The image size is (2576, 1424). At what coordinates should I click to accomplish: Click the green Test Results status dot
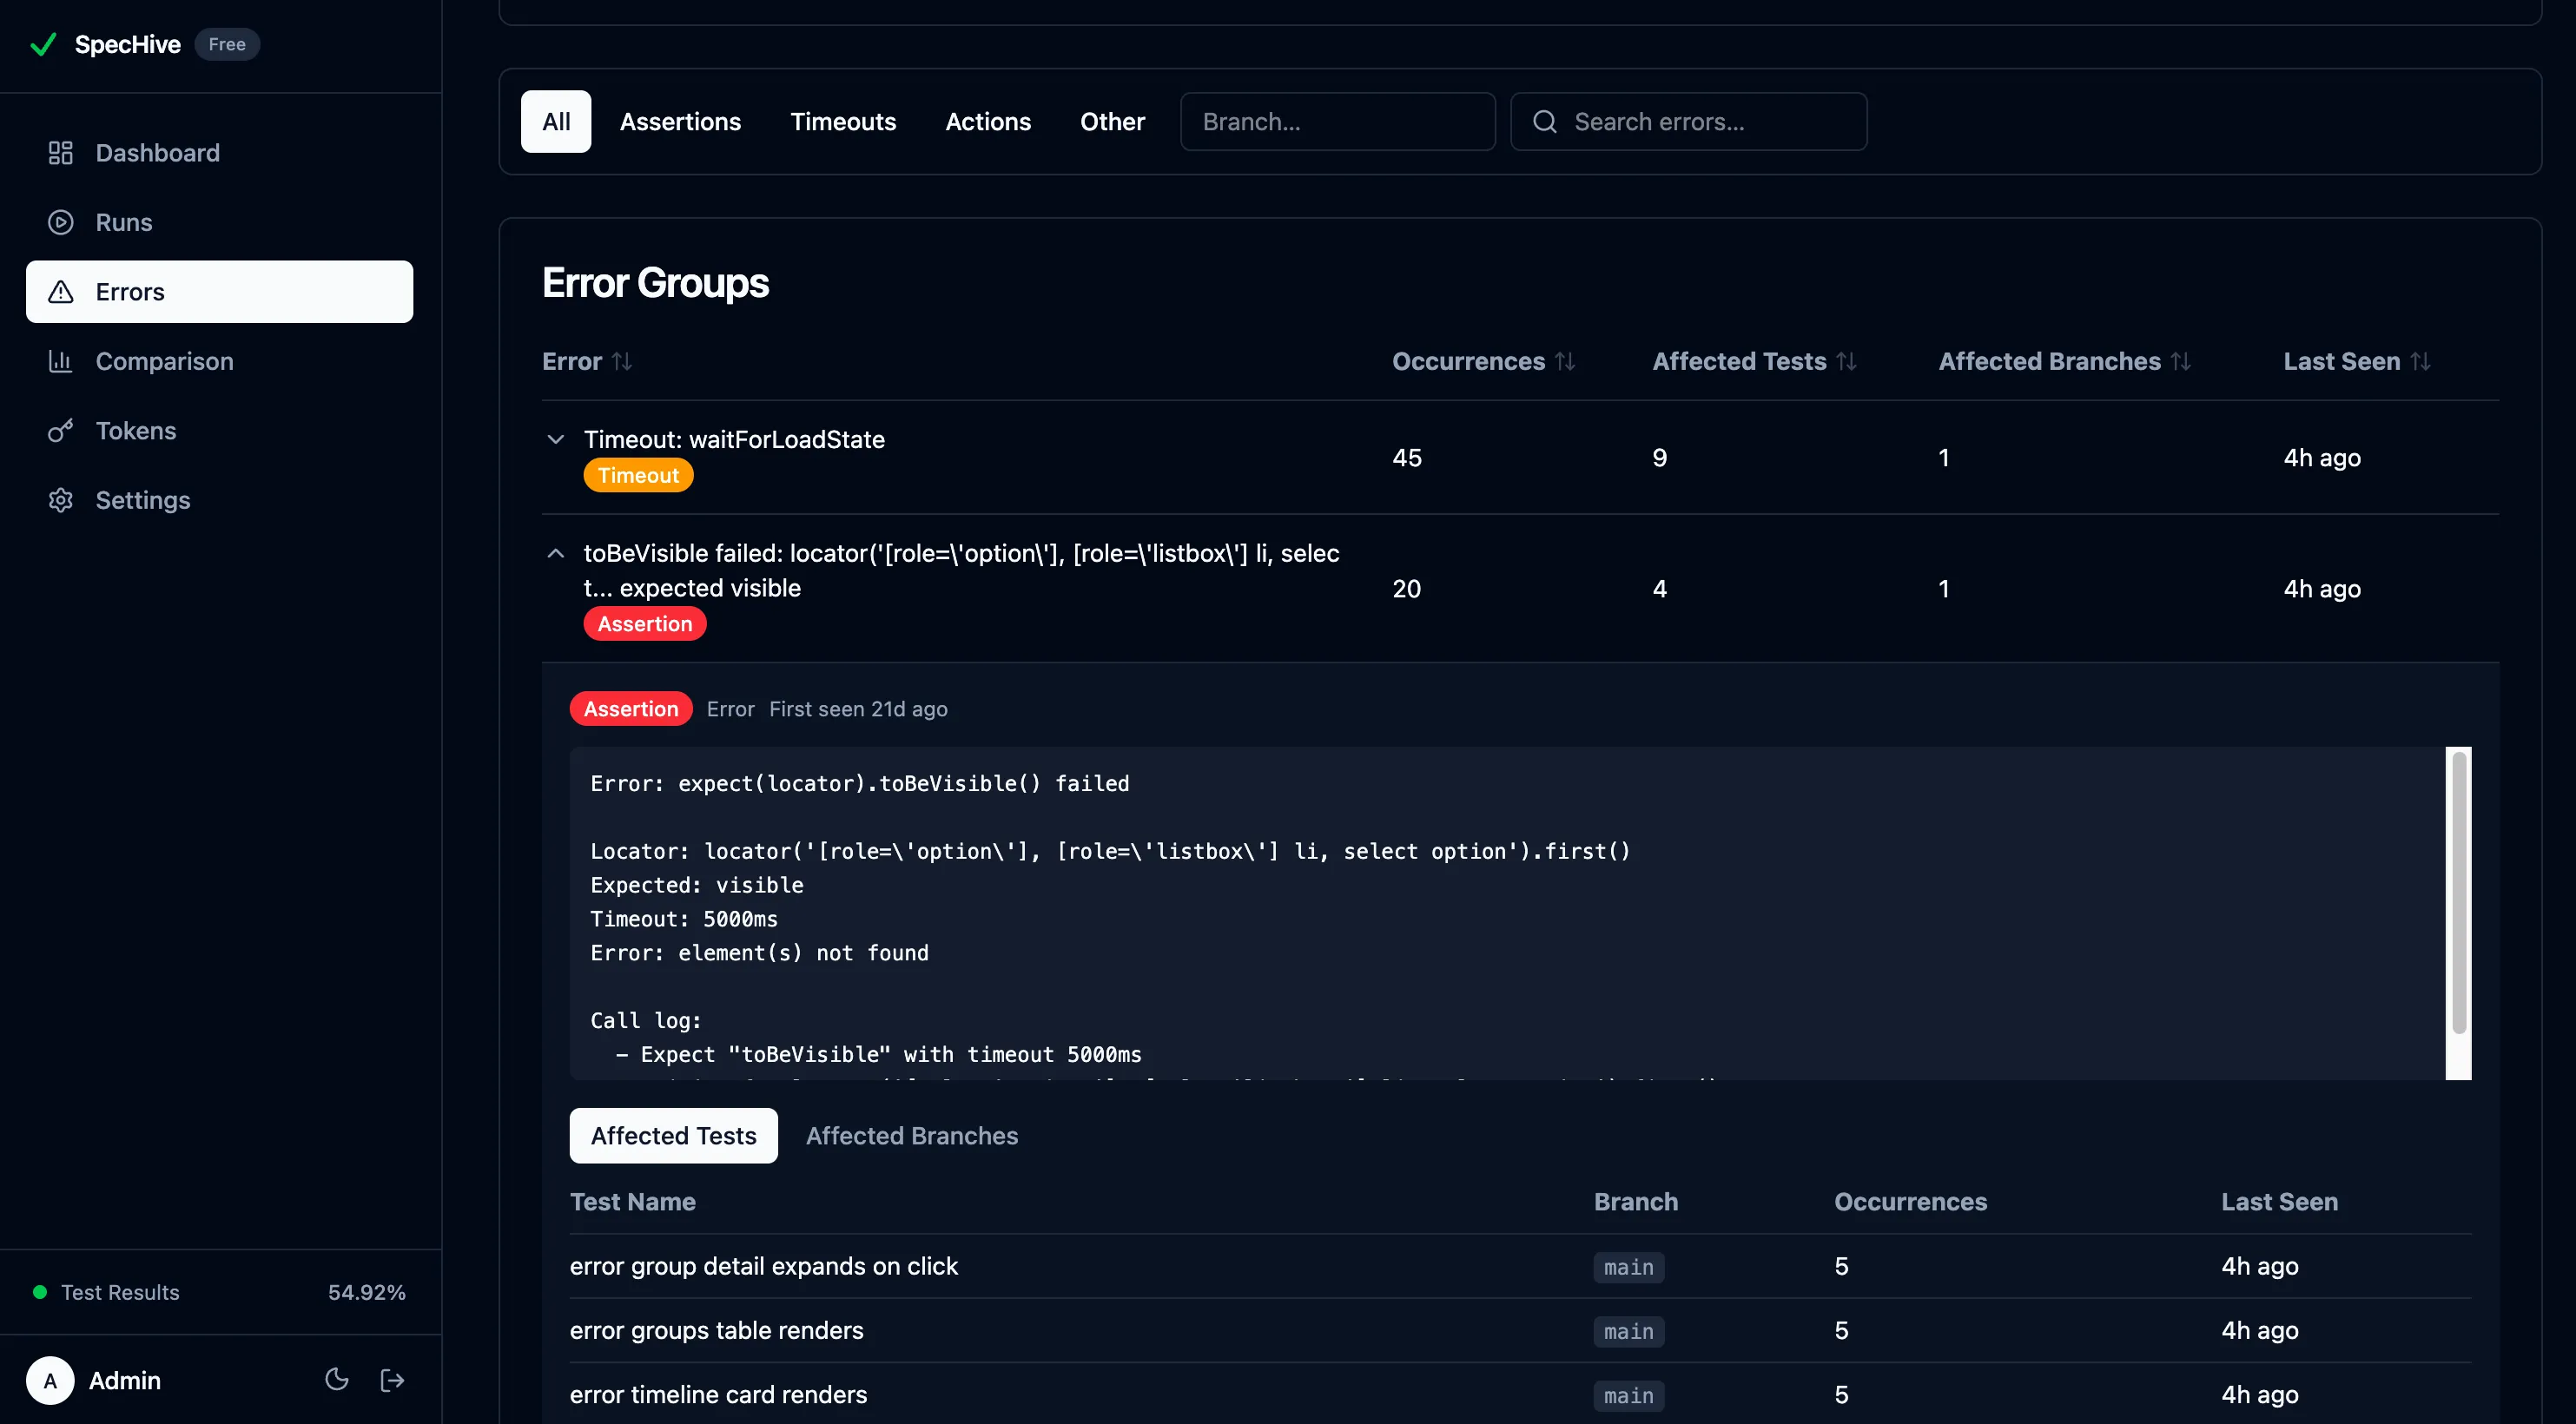pyautogui.click(x=40, y=1292)
